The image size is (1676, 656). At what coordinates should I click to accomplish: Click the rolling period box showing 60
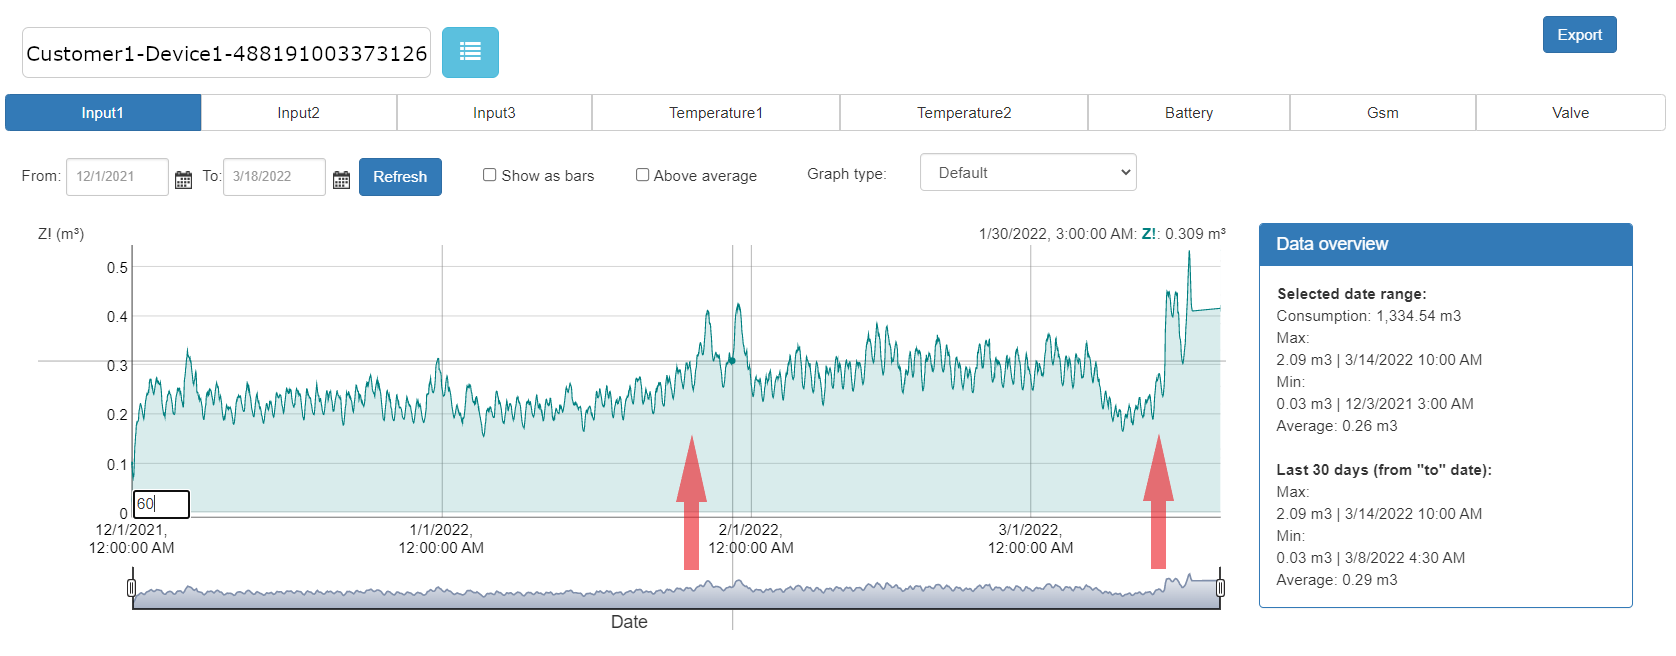pyautogui.click(x=161, y=504)
